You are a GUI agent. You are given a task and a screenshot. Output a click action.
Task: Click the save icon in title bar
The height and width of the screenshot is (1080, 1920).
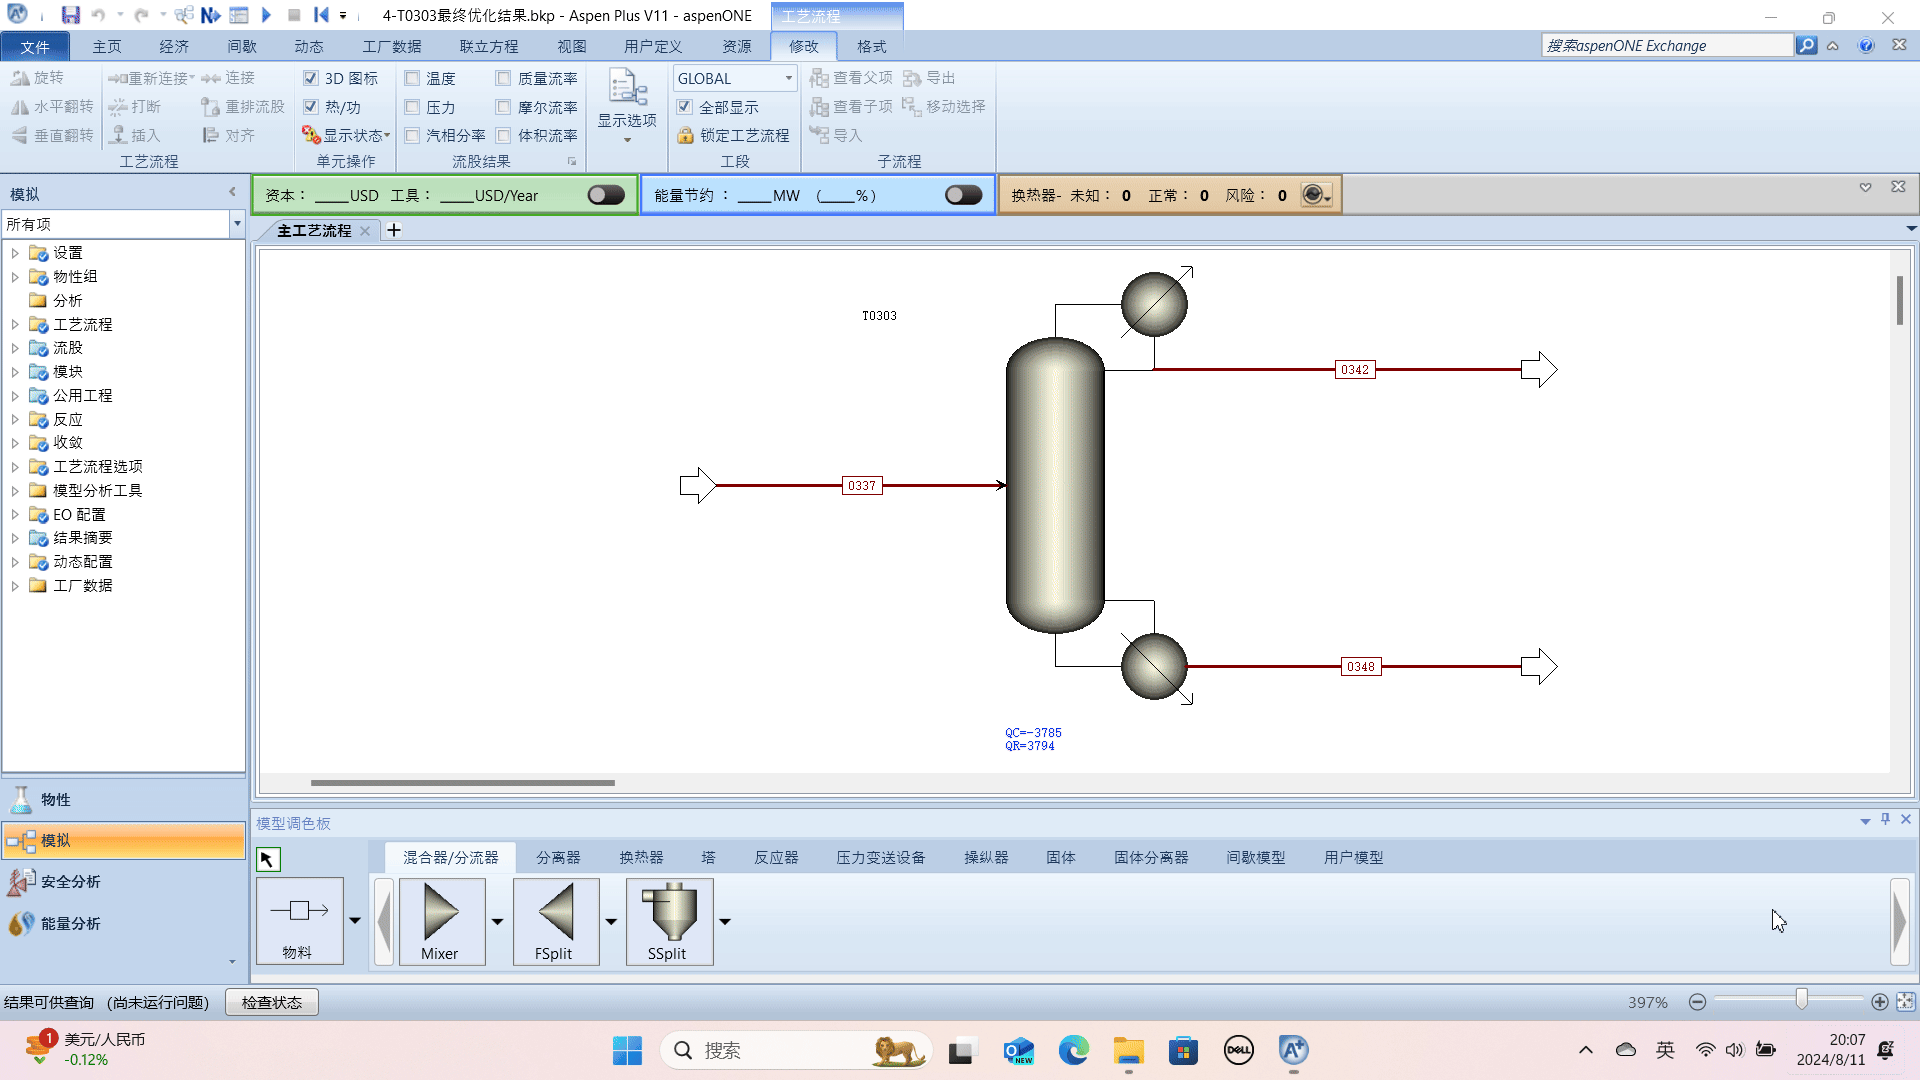(70, 15)
